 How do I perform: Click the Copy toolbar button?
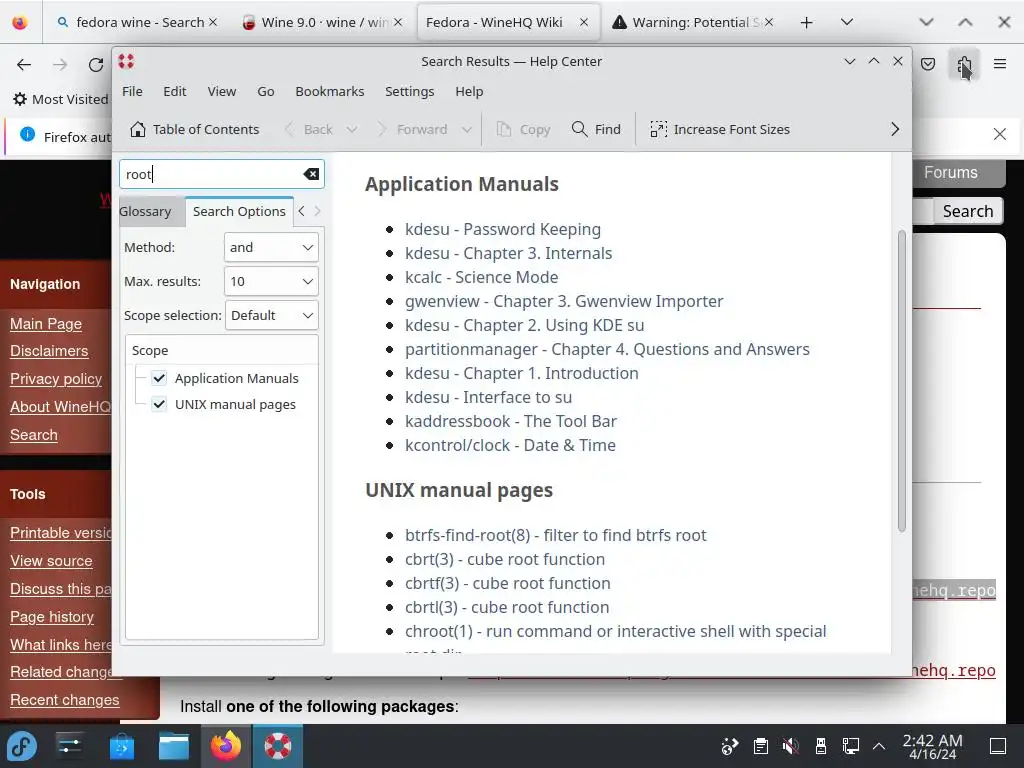tap(523, 129)
